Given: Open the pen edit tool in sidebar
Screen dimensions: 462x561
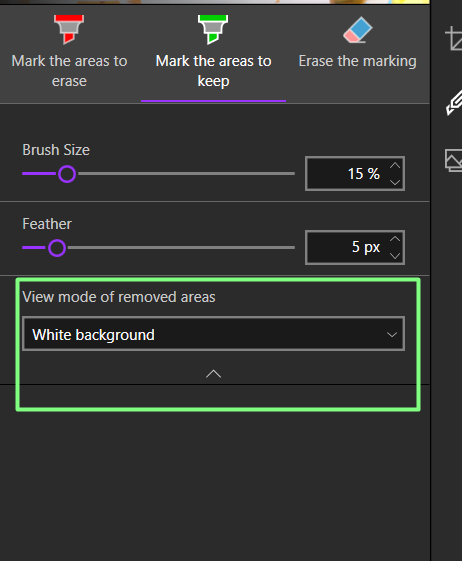Looking at the screenshot, I should click(x=454, y=103).
